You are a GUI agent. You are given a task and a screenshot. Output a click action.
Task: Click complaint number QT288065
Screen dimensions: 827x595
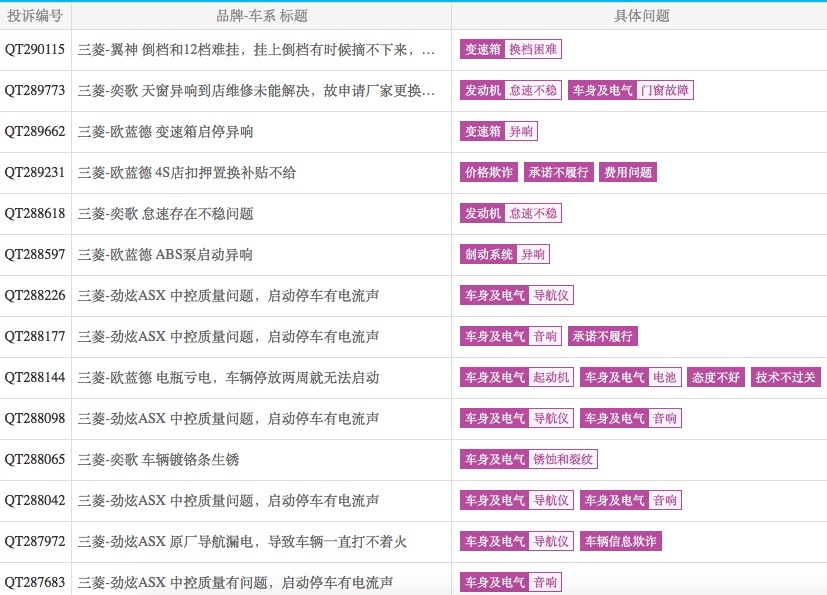tap(35, 459)
